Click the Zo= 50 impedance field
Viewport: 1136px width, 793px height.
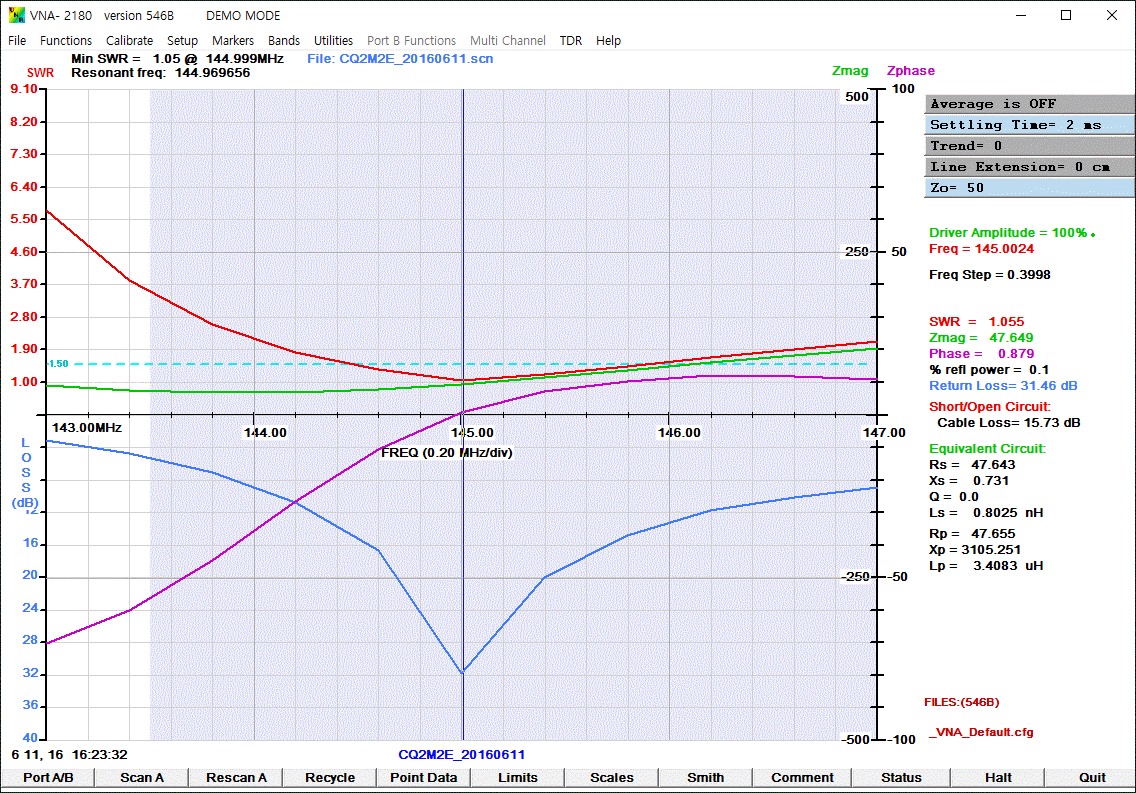[1030, 188]
